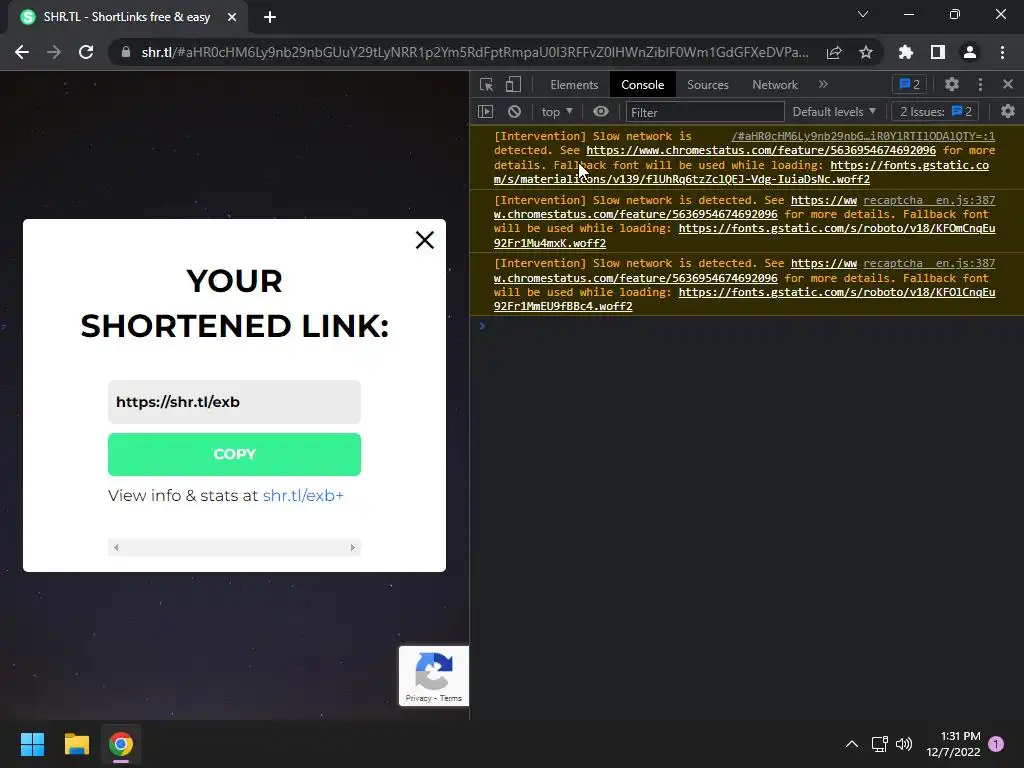Screen dimensions: 1024x768
Task: Select the Console tab
Action: click(643, 85)
